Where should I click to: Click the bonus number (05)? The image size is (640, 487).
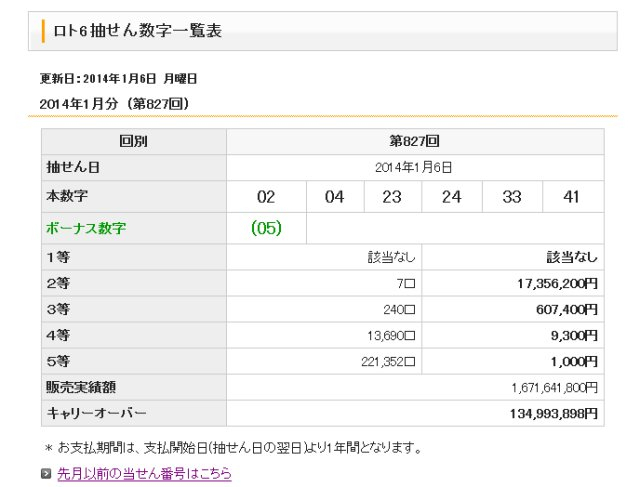tap(266, 228)
